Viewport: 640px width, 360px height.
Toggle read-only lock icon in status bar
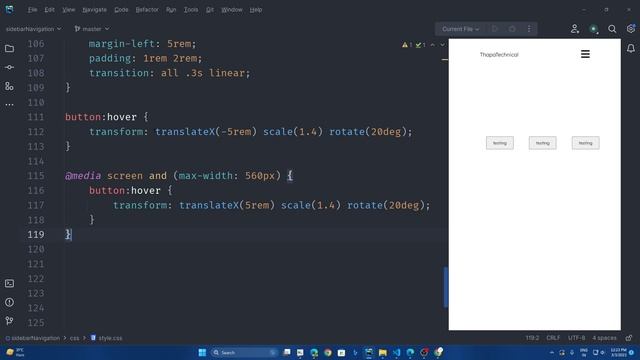629,338
